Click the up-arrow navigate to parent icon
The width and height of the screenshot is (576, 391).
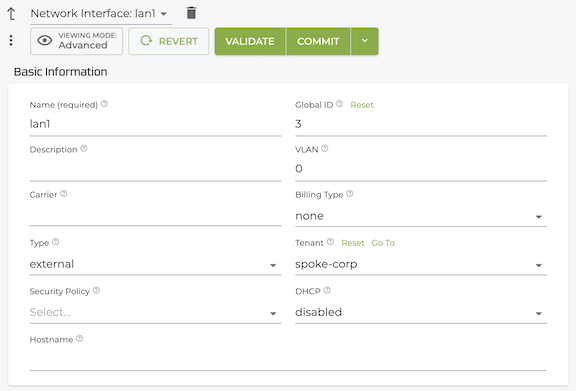(11, 14)
